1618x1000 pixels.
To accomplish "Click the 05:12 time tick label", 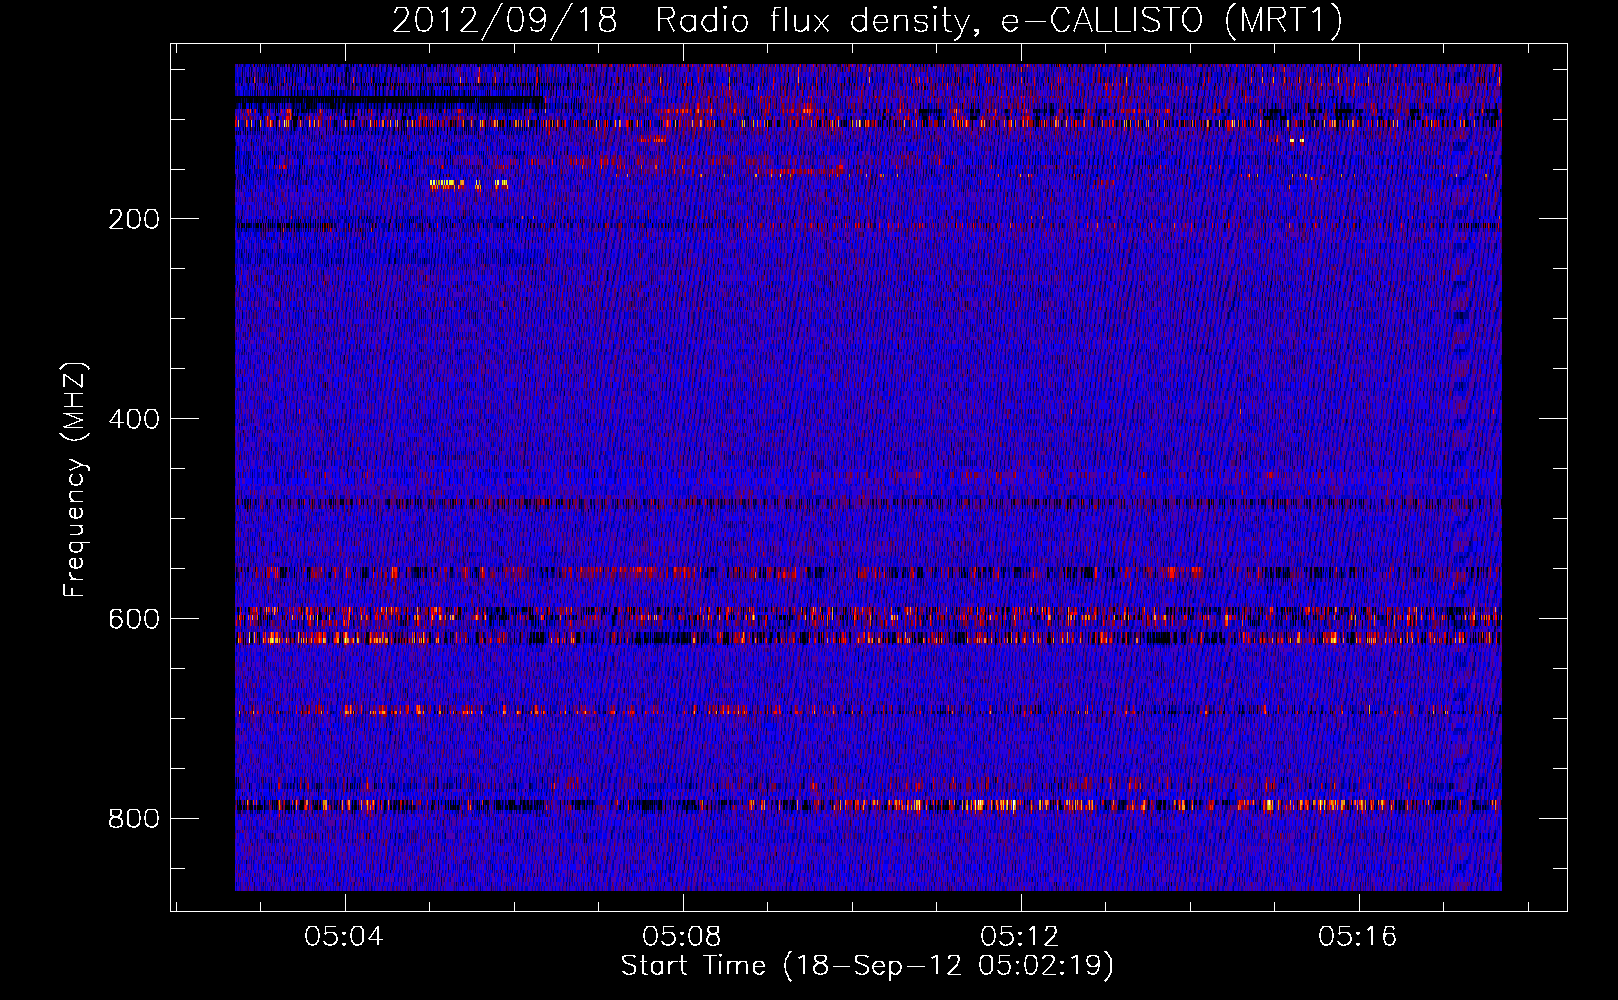I will [x=1020, y=937].
